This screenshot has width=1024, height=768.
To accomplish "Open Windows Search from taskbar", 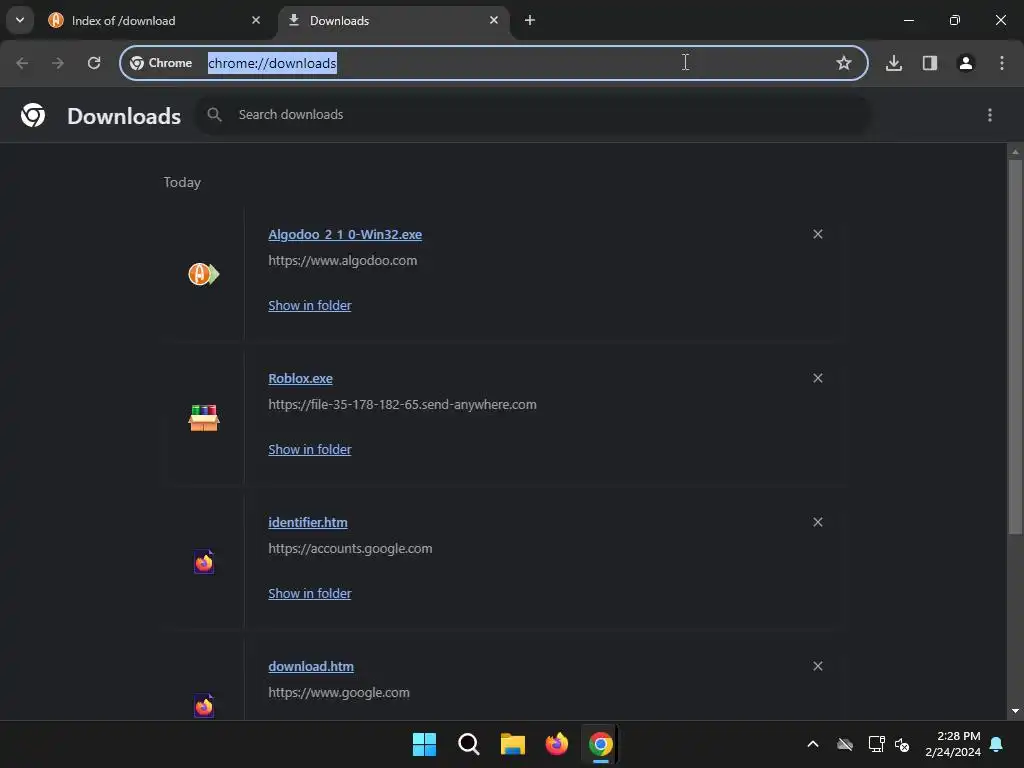I will 468,744.
